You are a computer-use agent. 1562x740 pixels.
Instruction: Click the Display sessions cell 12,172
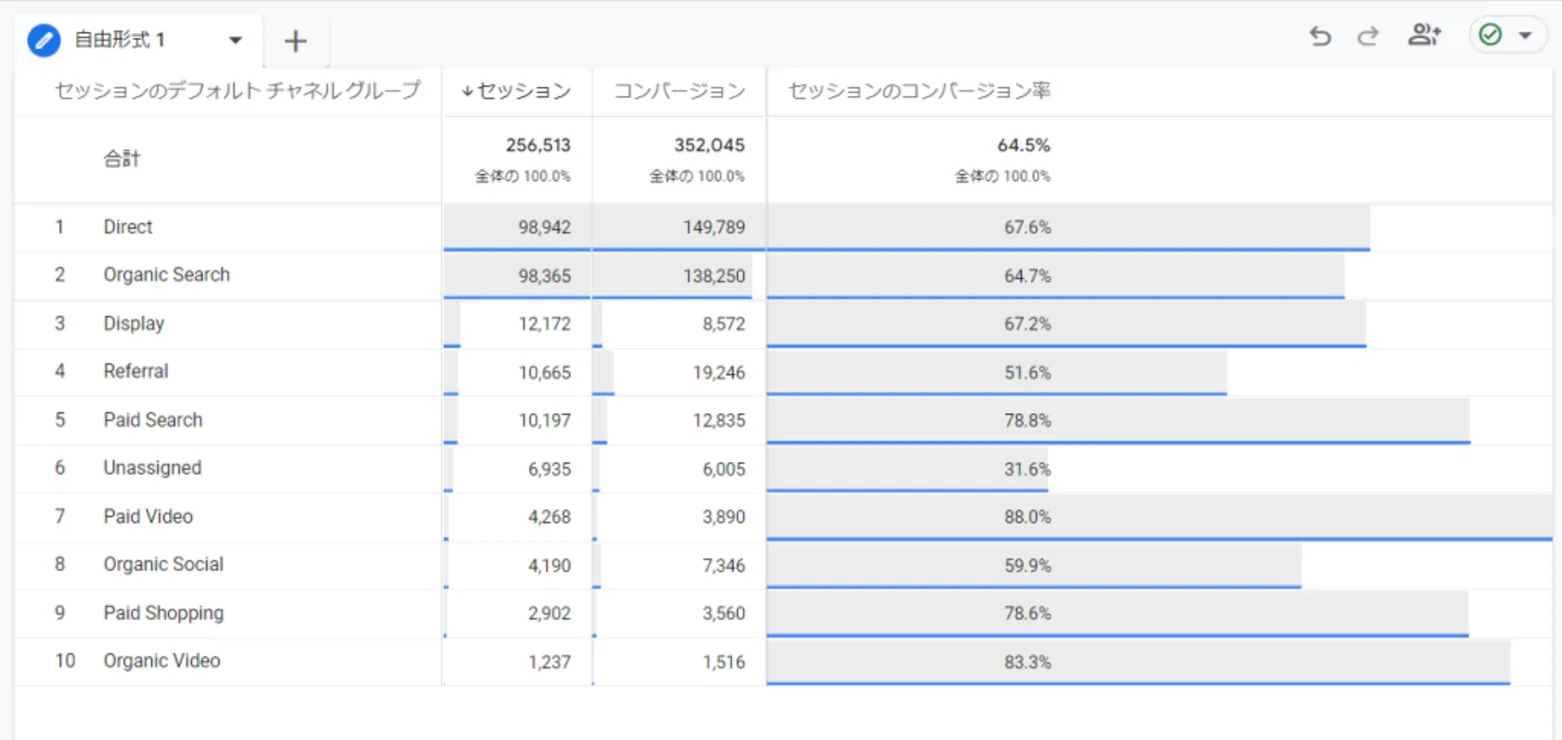545,324
